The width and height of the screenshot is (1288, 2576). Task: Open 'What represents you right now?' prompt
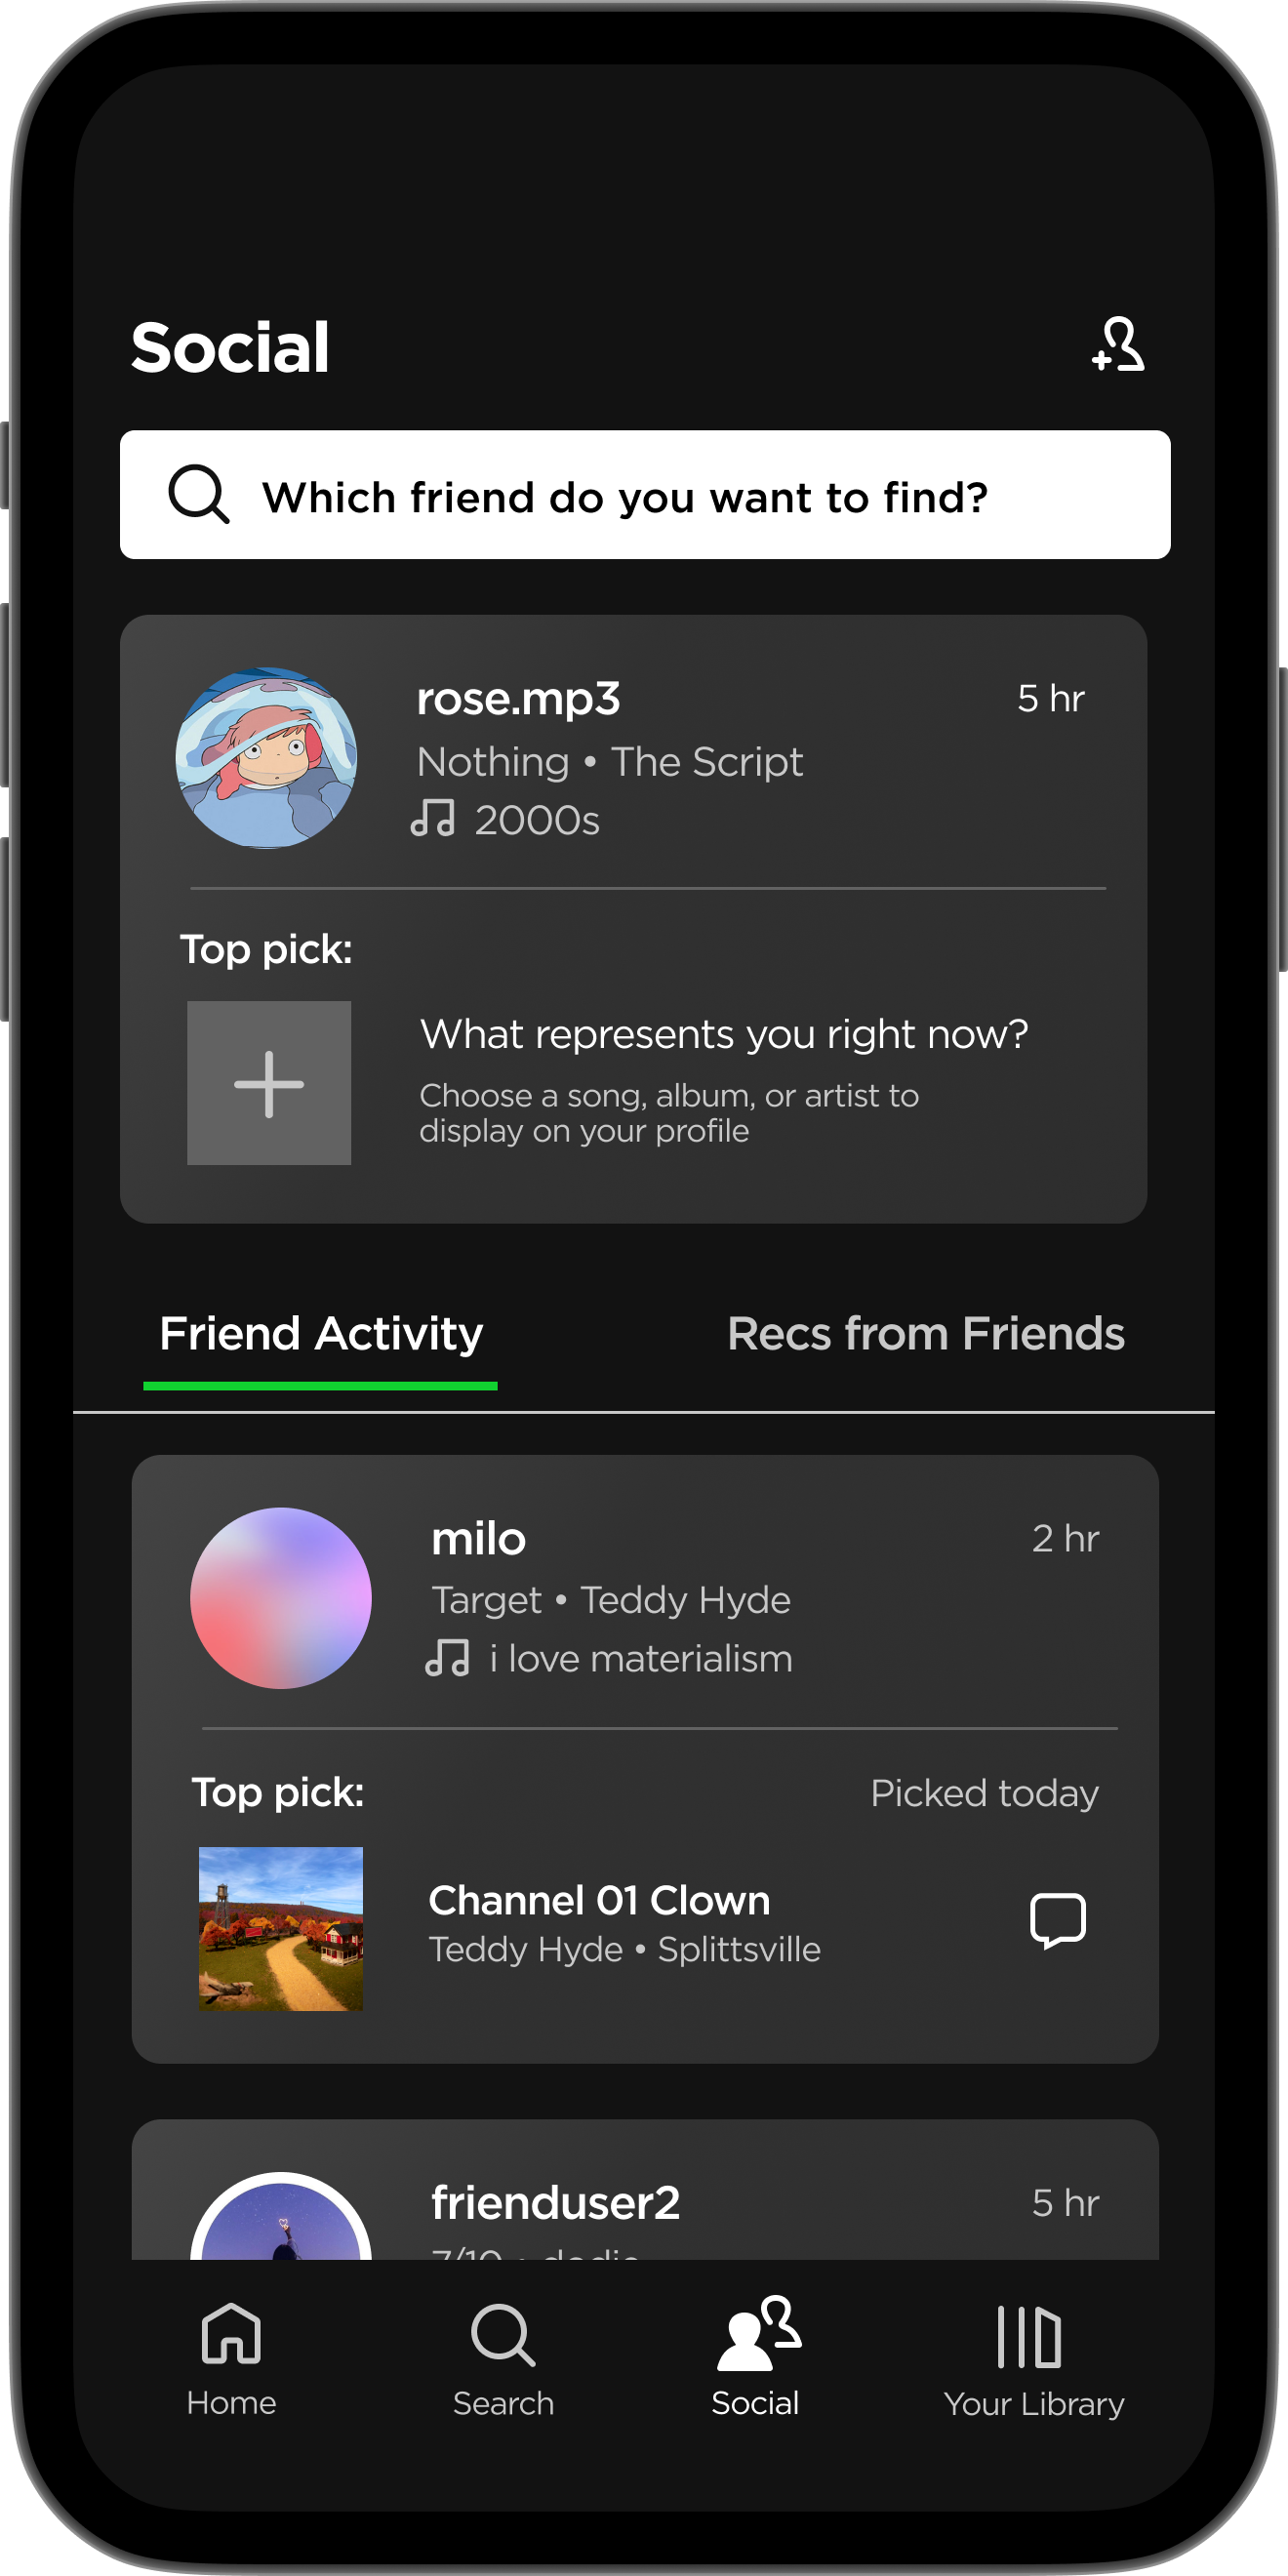[x=724, y=1034]
